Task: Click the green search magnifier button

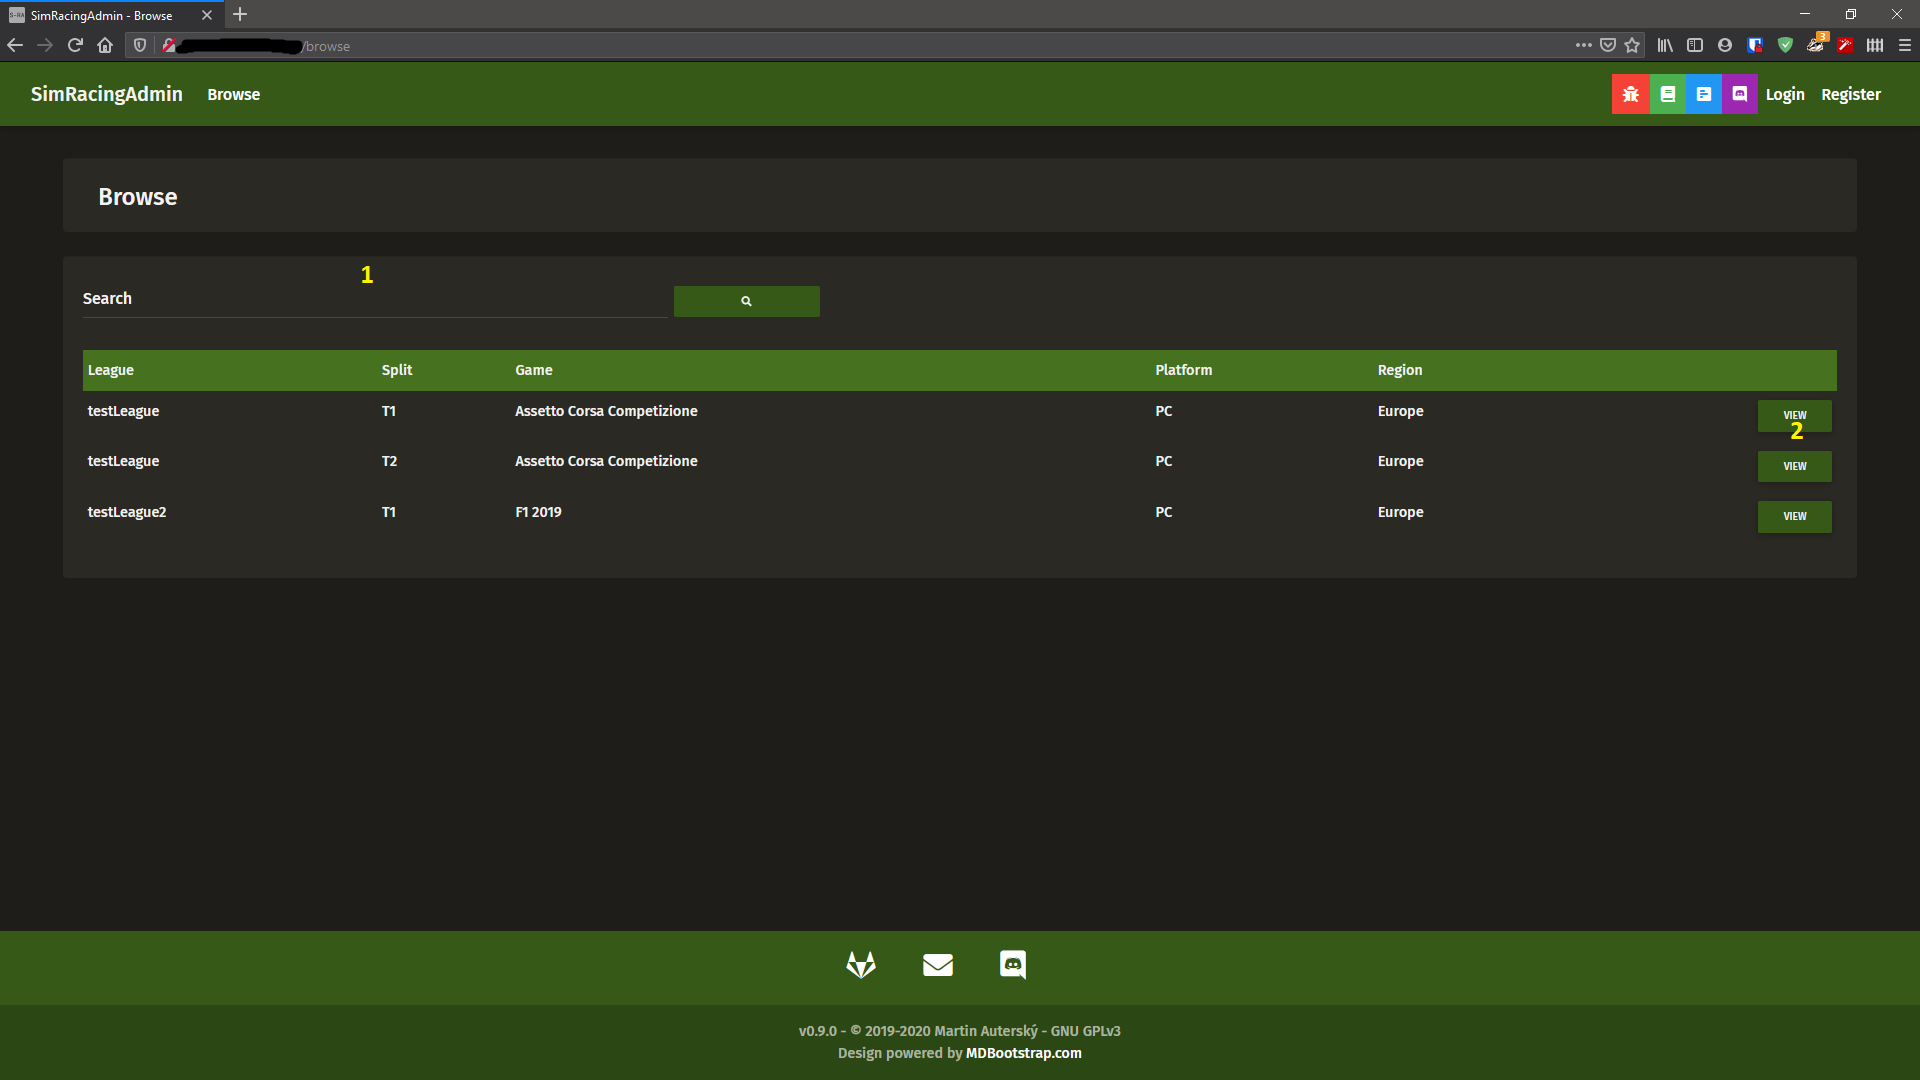Action: click(x=746, y=301)
